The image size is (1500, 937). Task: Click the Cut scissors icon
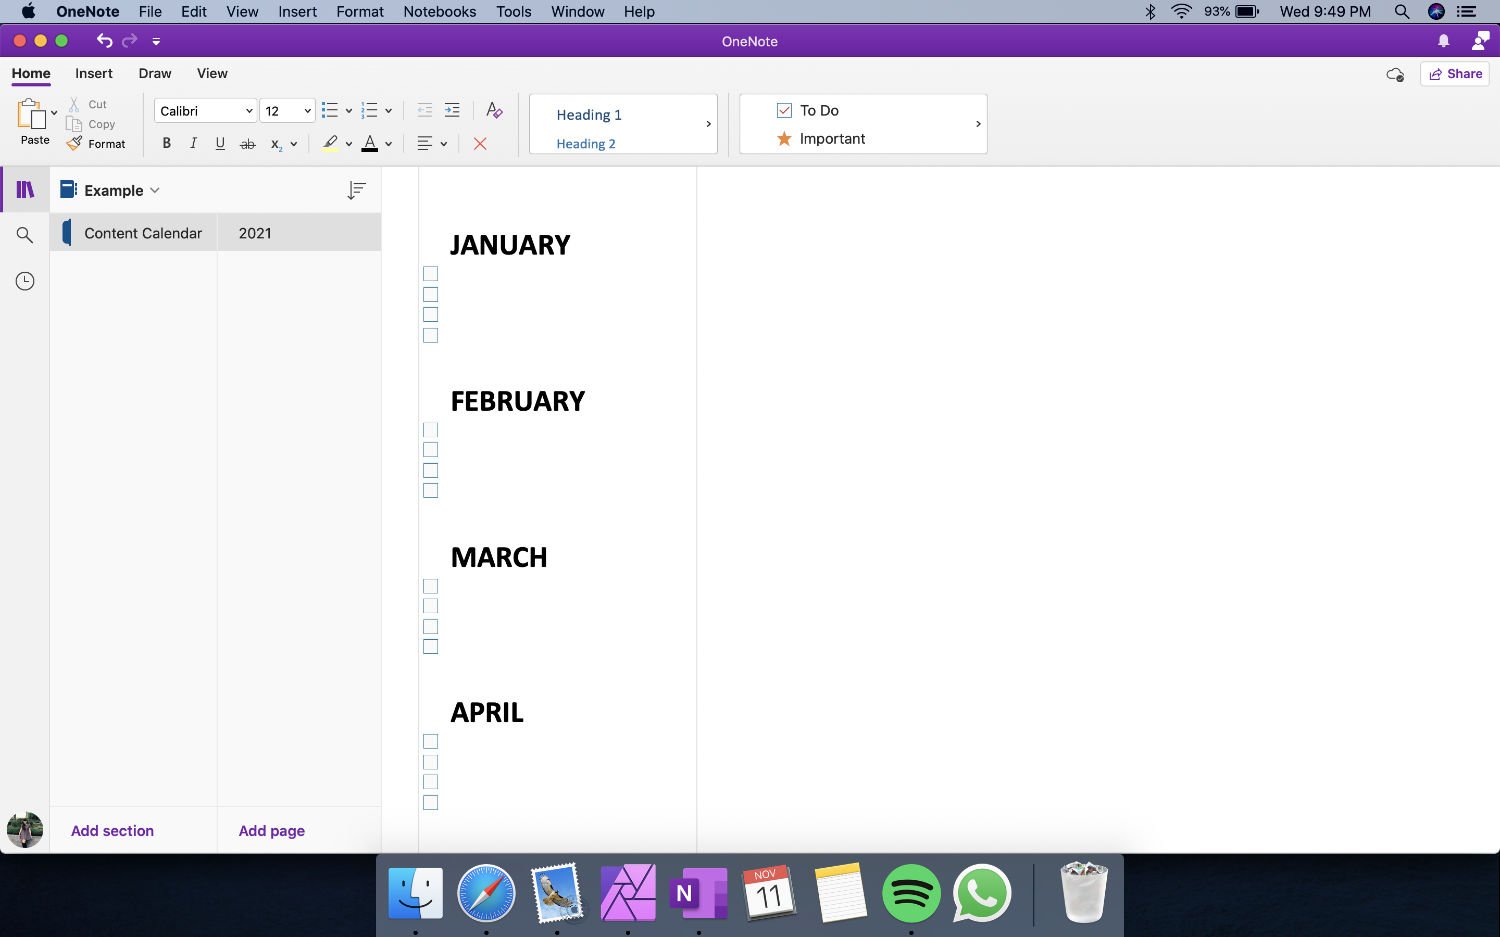click(74, 104)
